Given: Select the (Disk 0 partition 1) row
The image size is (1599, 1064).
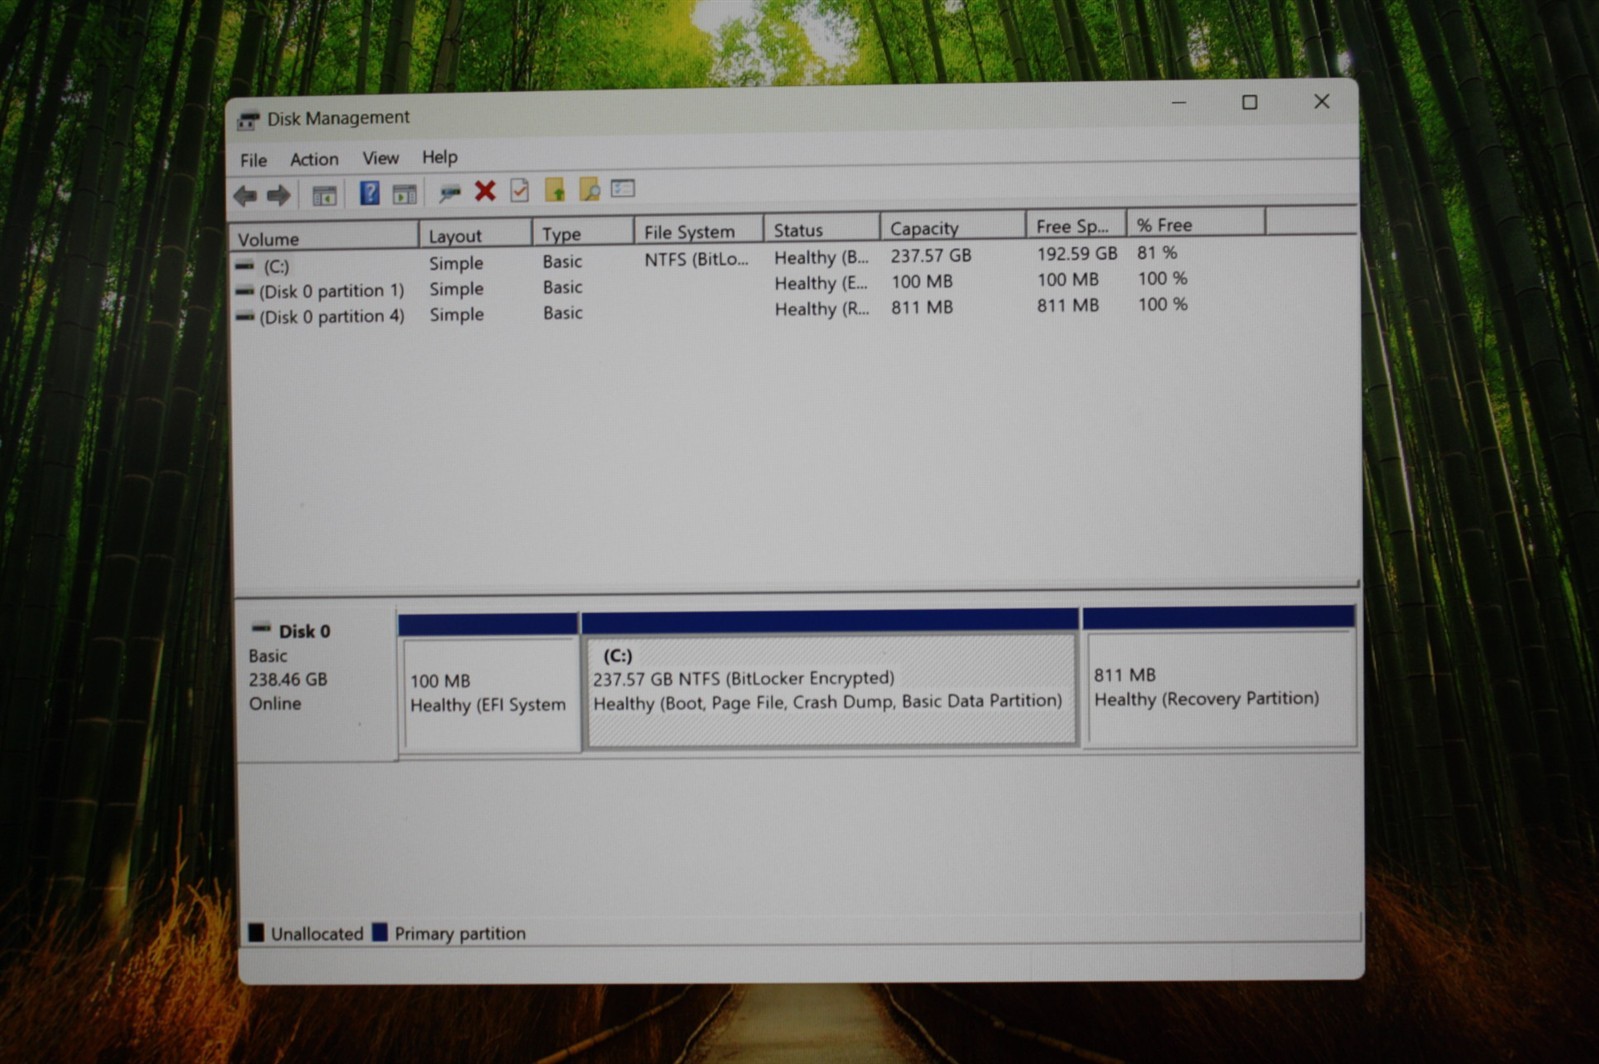Looking at the screenshot, I should pos(710,285).
